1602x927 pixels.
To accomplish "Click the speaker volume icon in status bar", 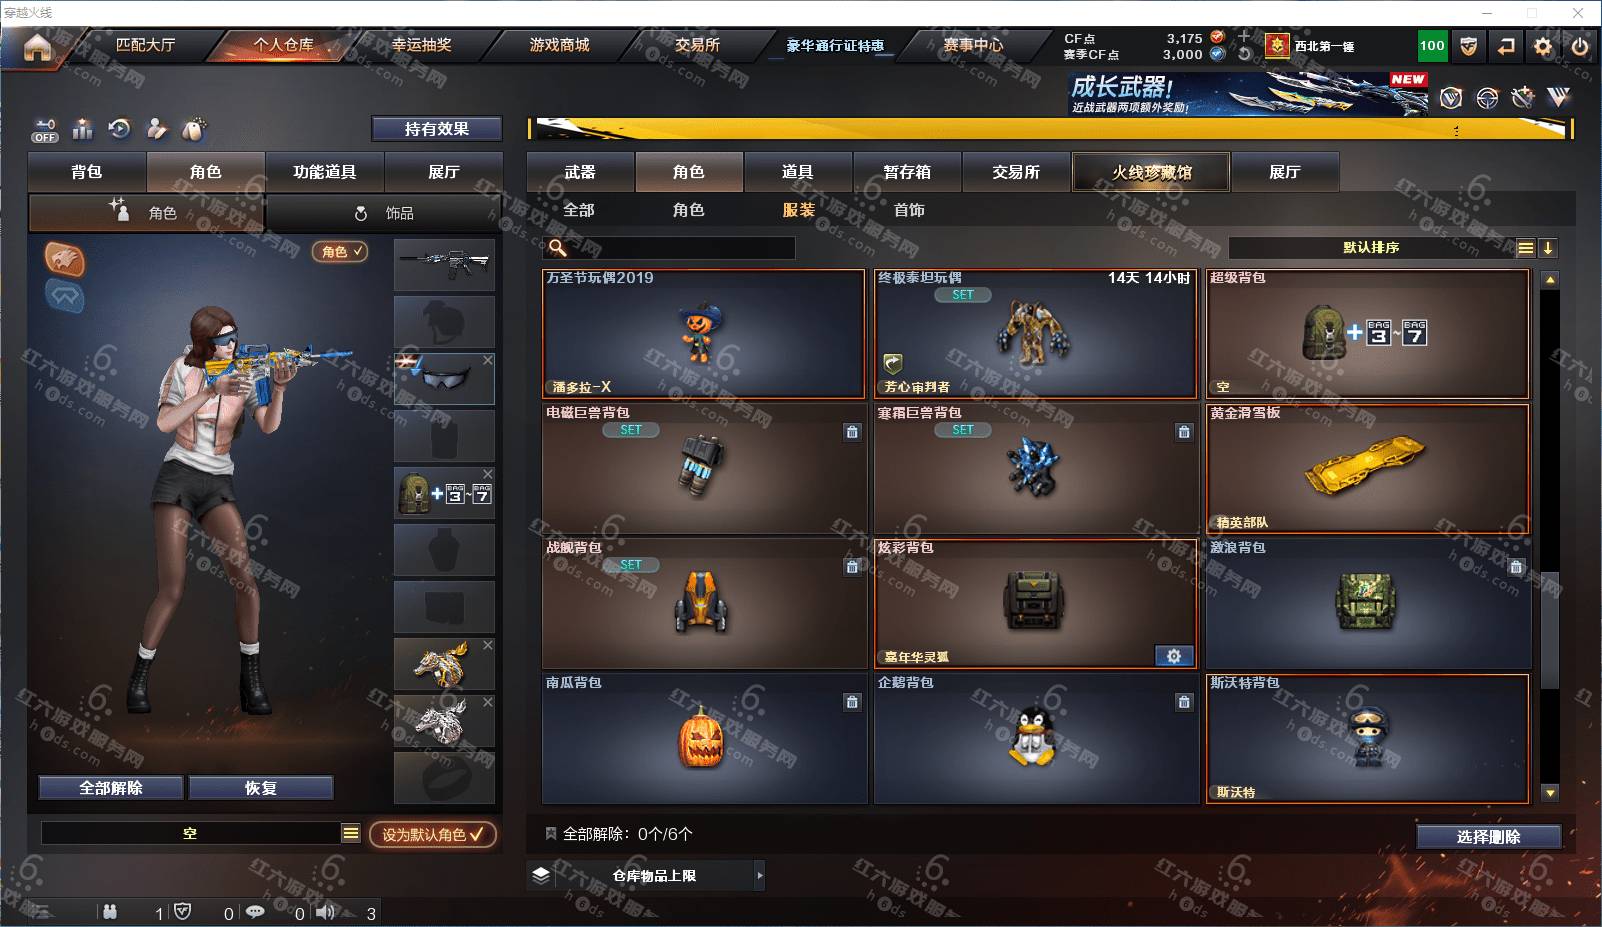I will (326, 912).
